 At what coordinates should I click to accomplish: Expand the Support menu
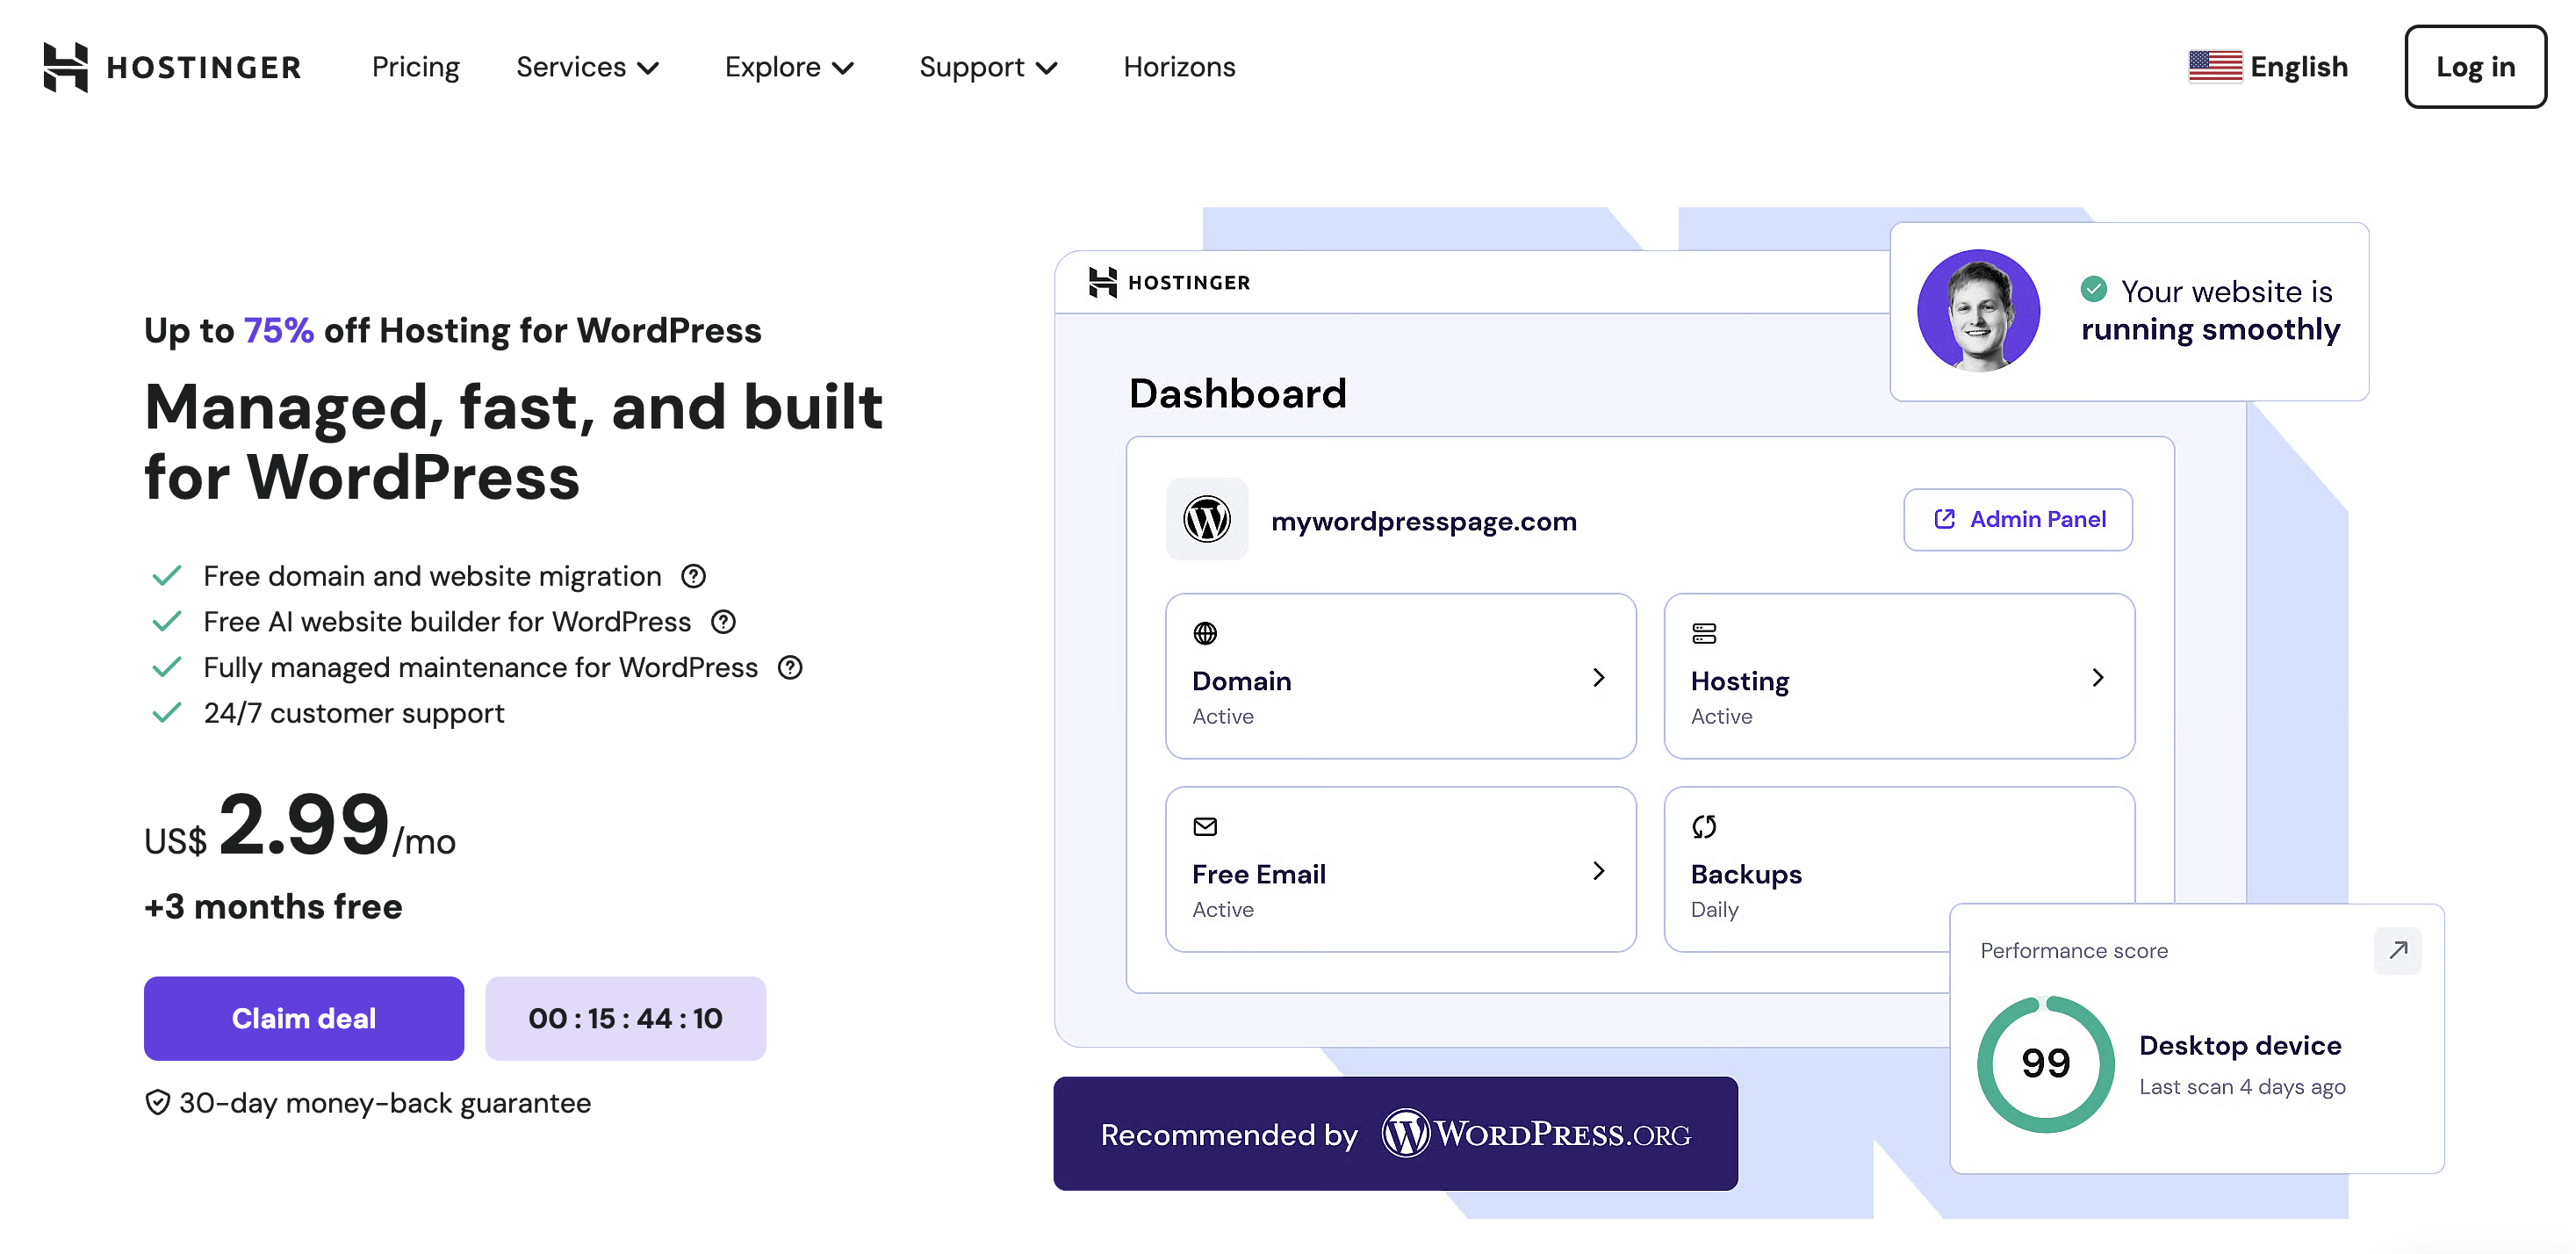988,67
